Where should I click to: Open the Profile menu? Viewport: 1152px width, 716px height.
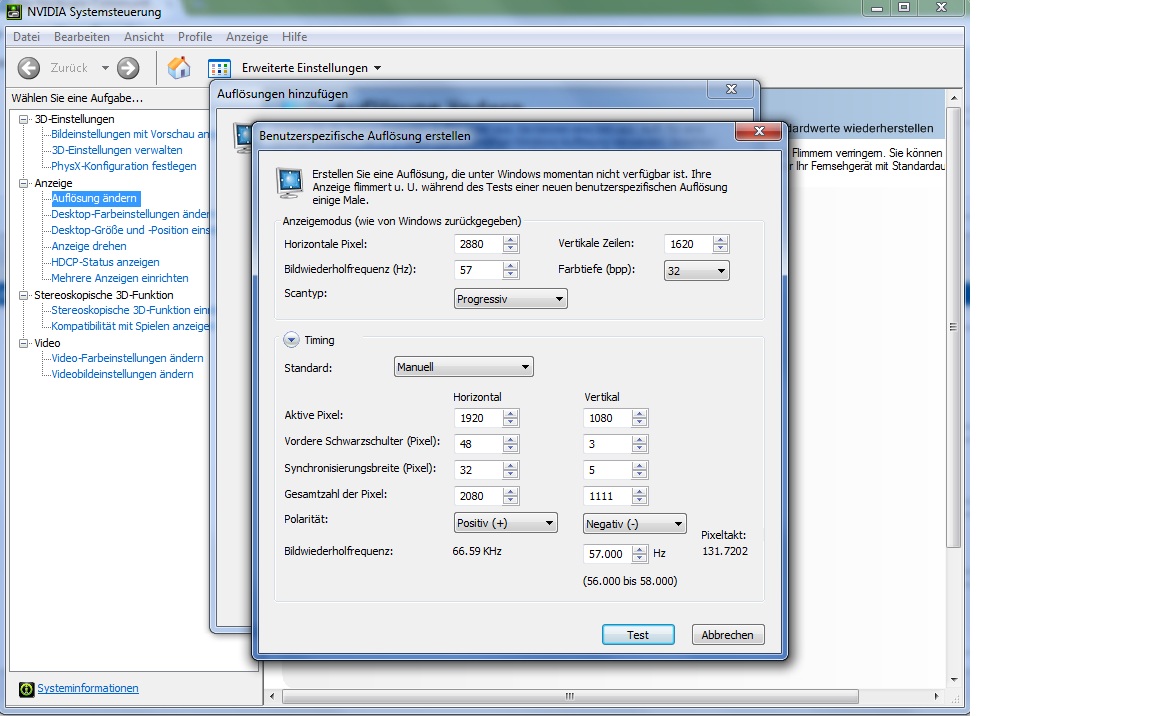(x=195, y=37)
